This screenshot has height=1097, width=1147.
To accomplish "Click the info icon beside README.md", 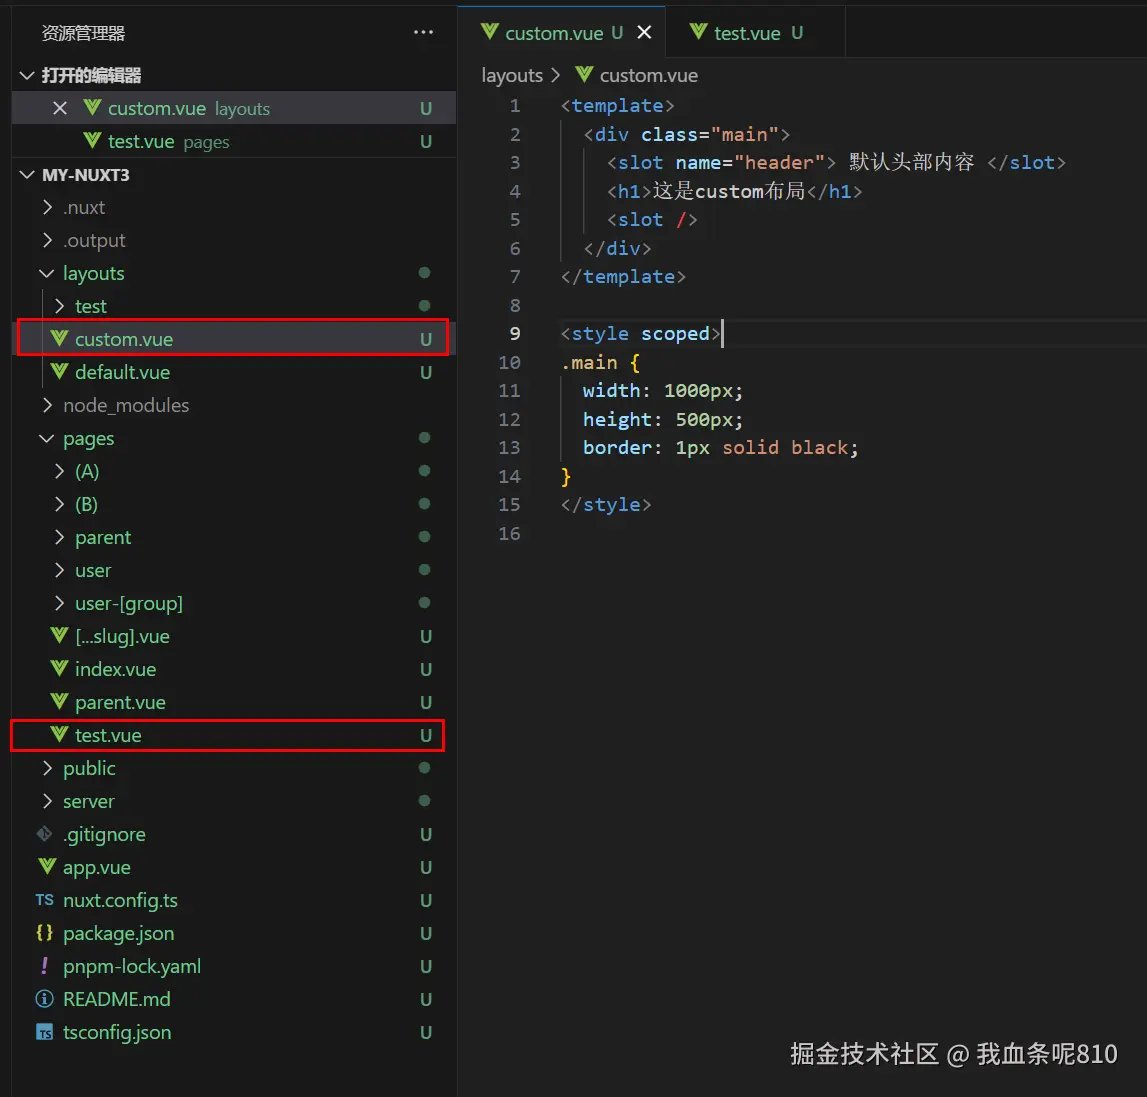I will 45,999.
